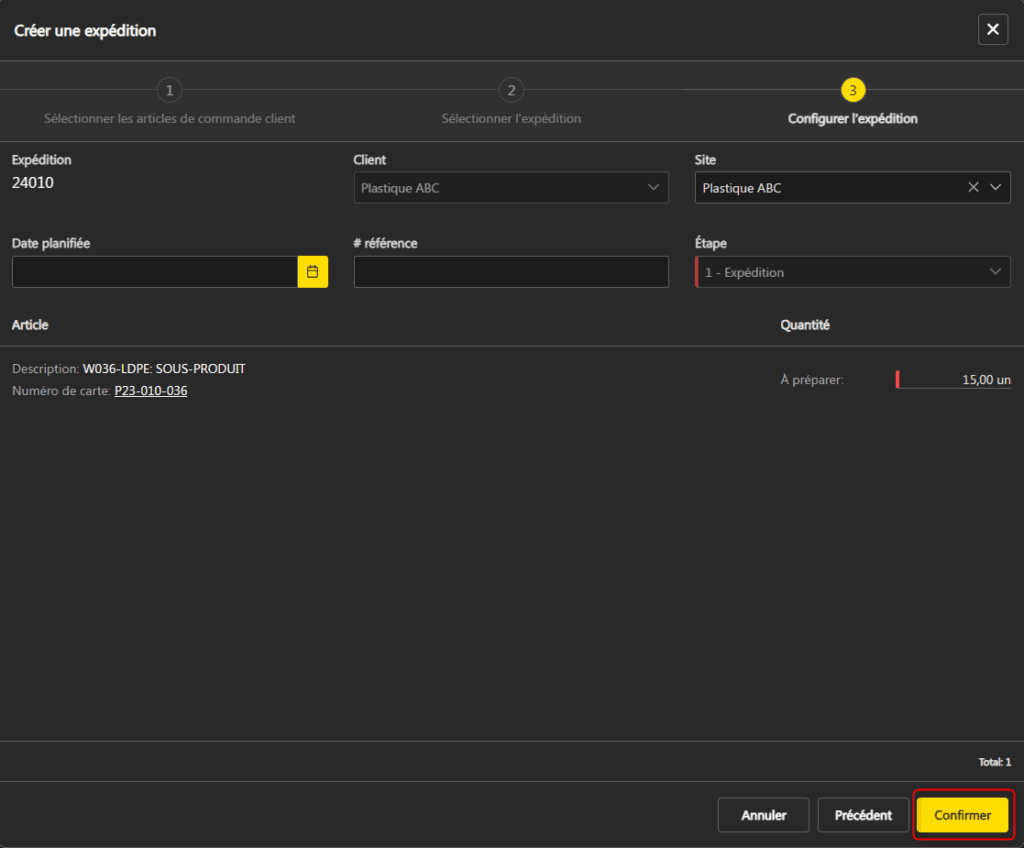Clear the Site selection with X icon
The width and height of the screenshot is (1024, 848).
pyautogui.click(x=973, y=188)
